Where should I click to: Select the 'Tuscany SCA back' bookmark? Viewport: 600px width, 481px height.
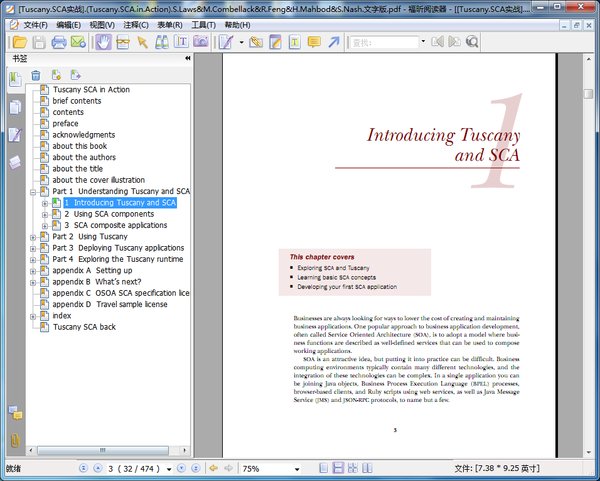coord(84,327)
